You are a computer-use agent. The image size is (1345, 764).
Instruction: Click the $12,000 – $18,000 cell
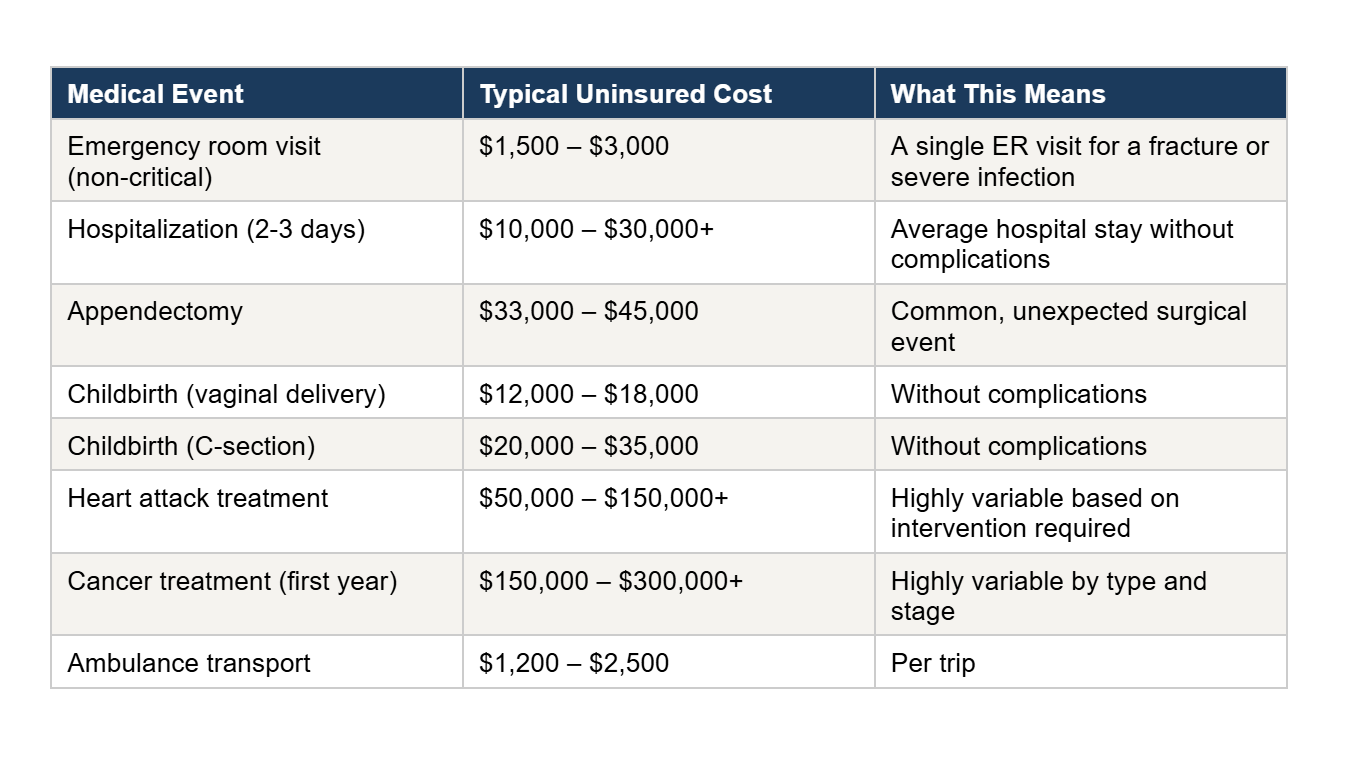[x=669, y=393]
